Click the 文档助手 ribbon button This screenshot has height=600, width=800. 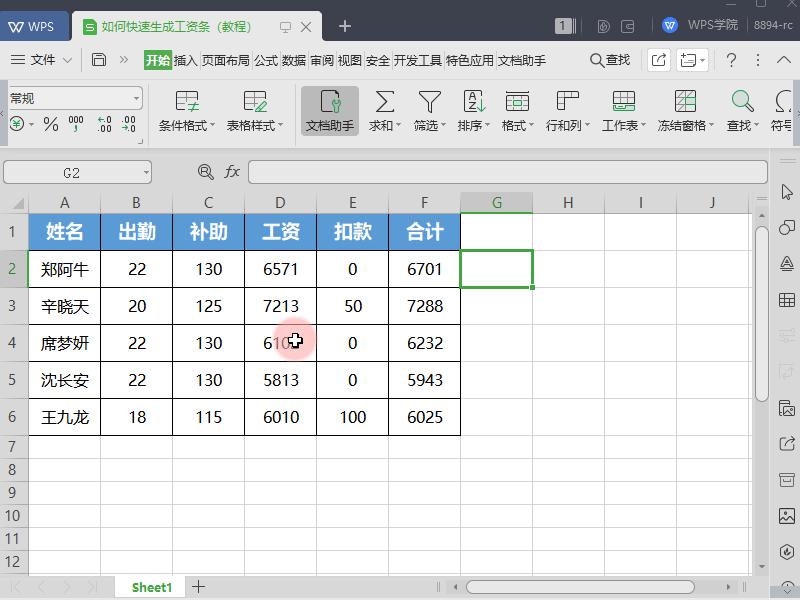(330, 111)
